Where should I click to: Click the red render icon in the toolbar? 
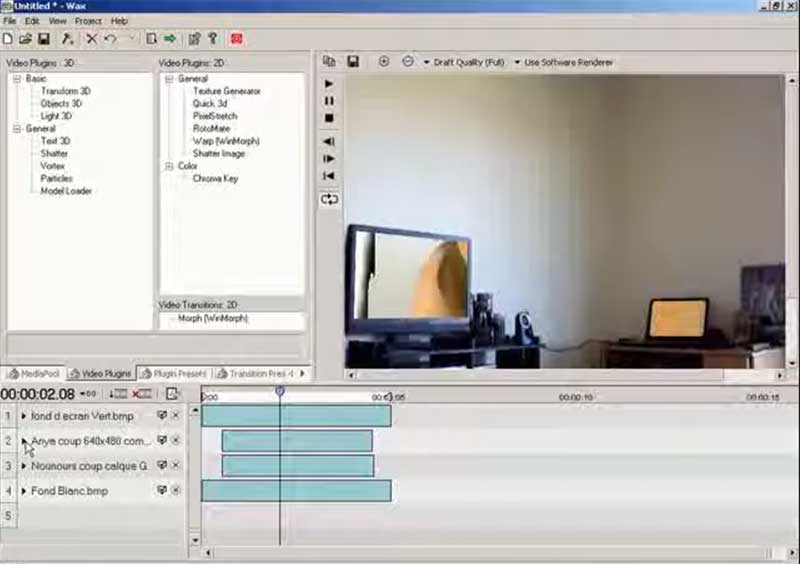tap(237, 39)
